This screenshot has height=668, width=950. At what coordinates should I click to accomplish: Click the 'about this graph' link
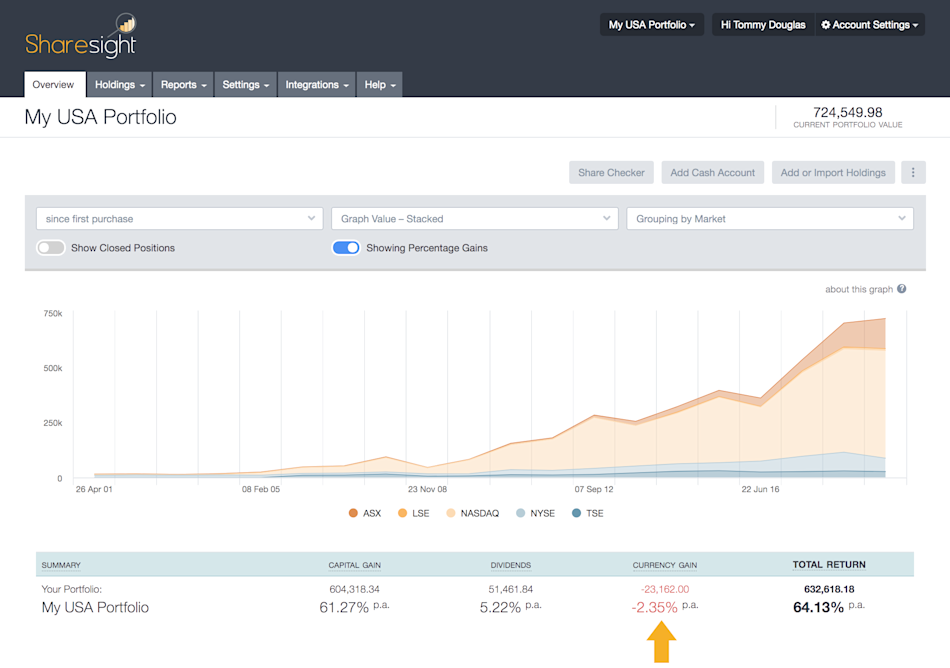click(x=859, y=289)
